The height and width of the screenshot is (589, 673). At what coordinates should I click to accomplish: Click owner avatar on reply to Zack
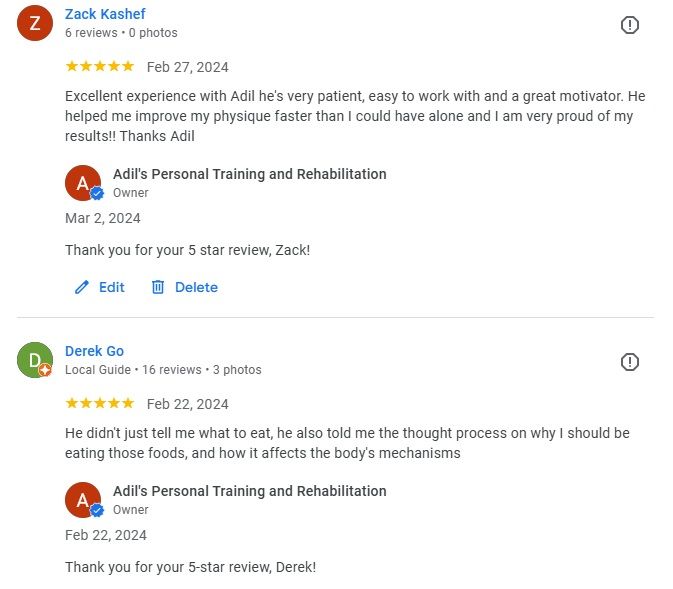tap(83, 183)
